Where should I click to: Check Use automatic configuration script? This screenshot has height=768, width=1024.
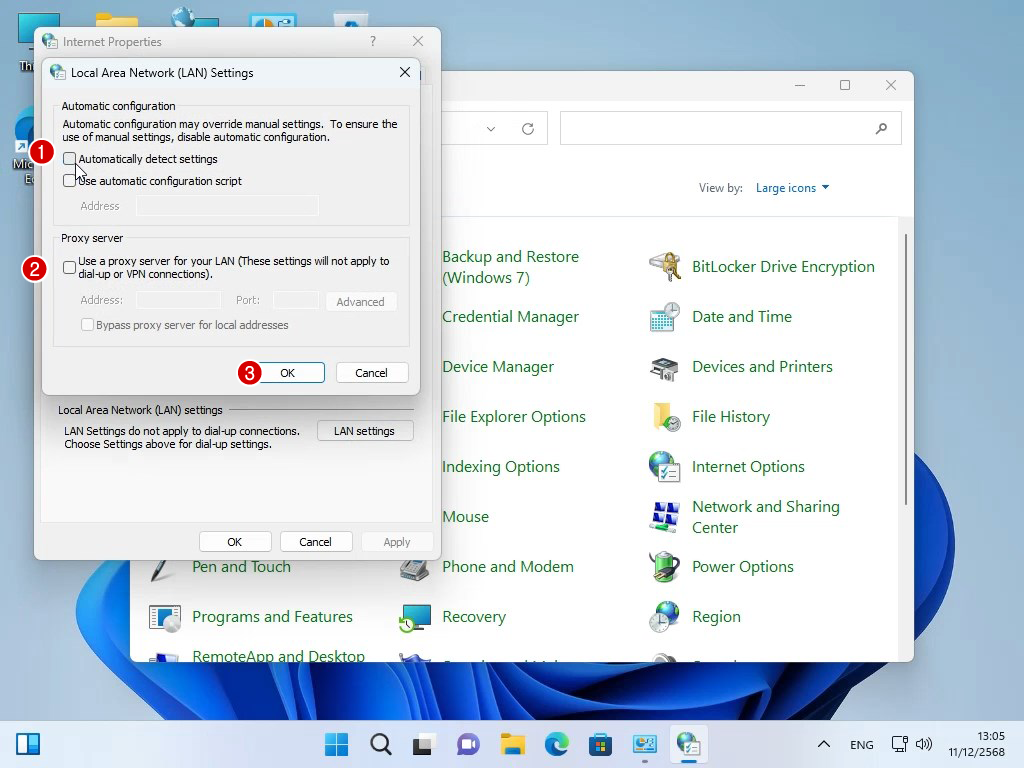[69, 181]
